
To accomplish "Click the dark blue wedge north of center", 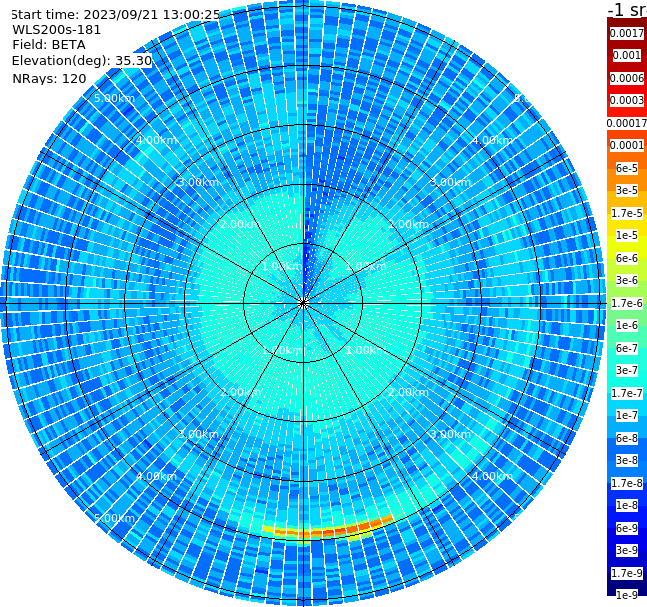I will tap(307, 258).
